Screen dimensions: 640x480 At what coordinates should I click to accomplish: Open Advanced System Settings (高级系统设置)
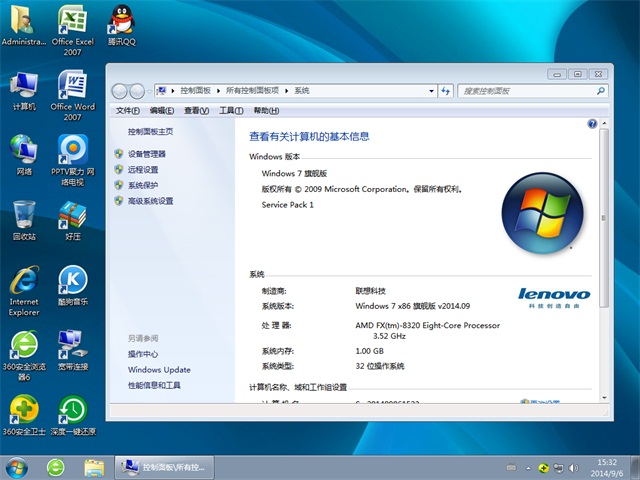(150, 201)
